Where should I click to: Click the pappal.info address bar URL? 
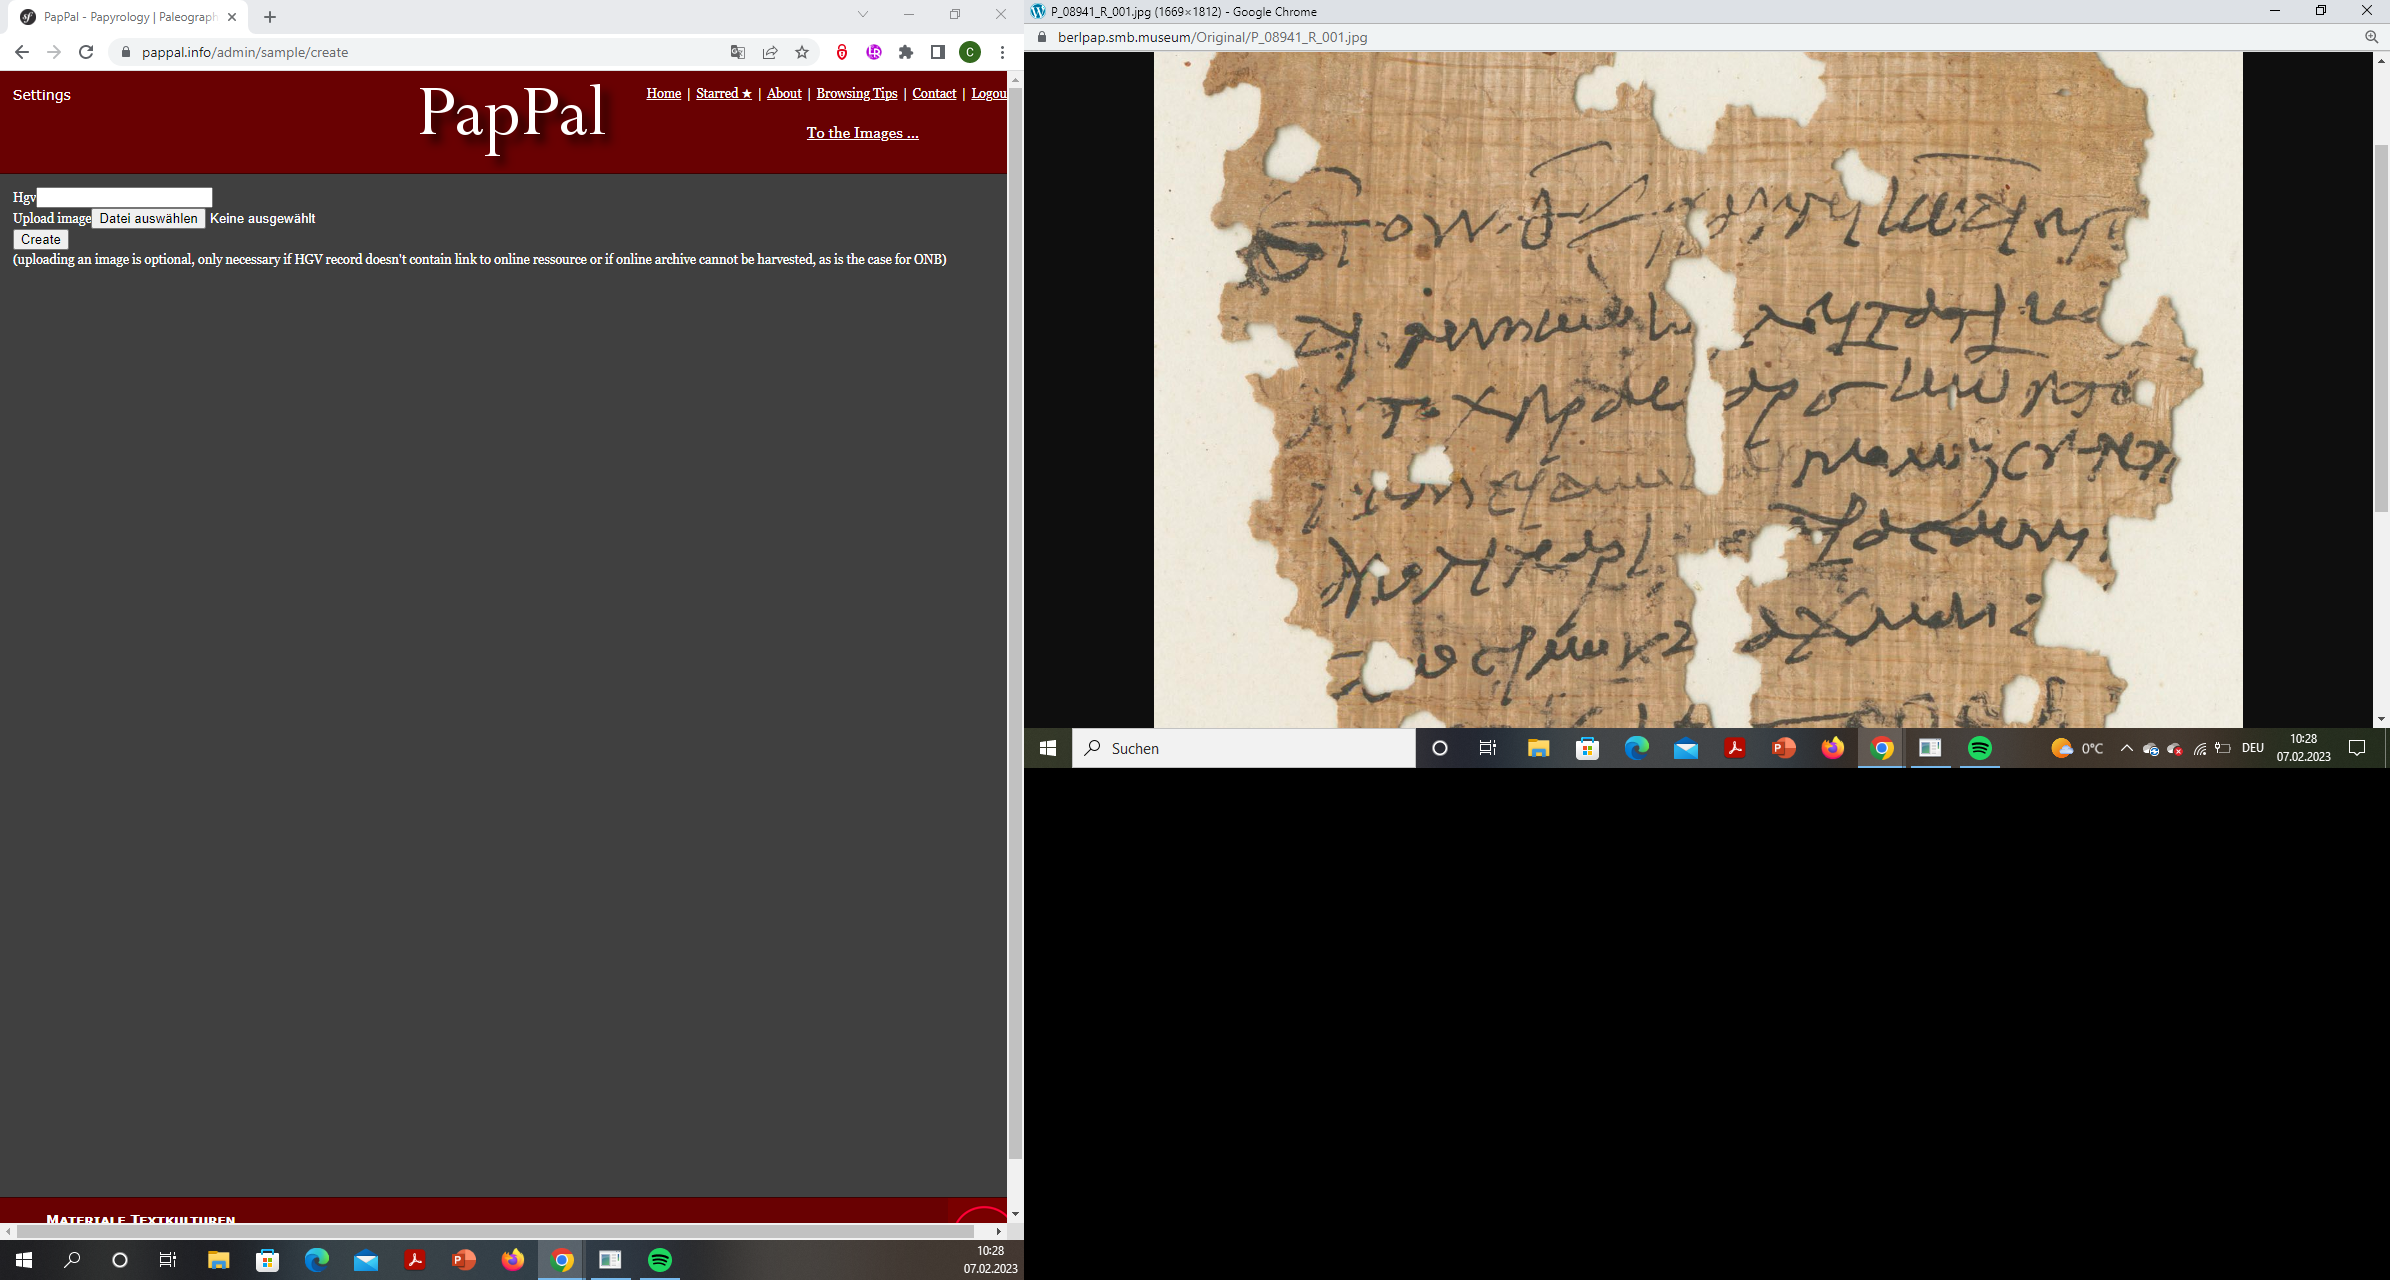[x=245, y=52]
